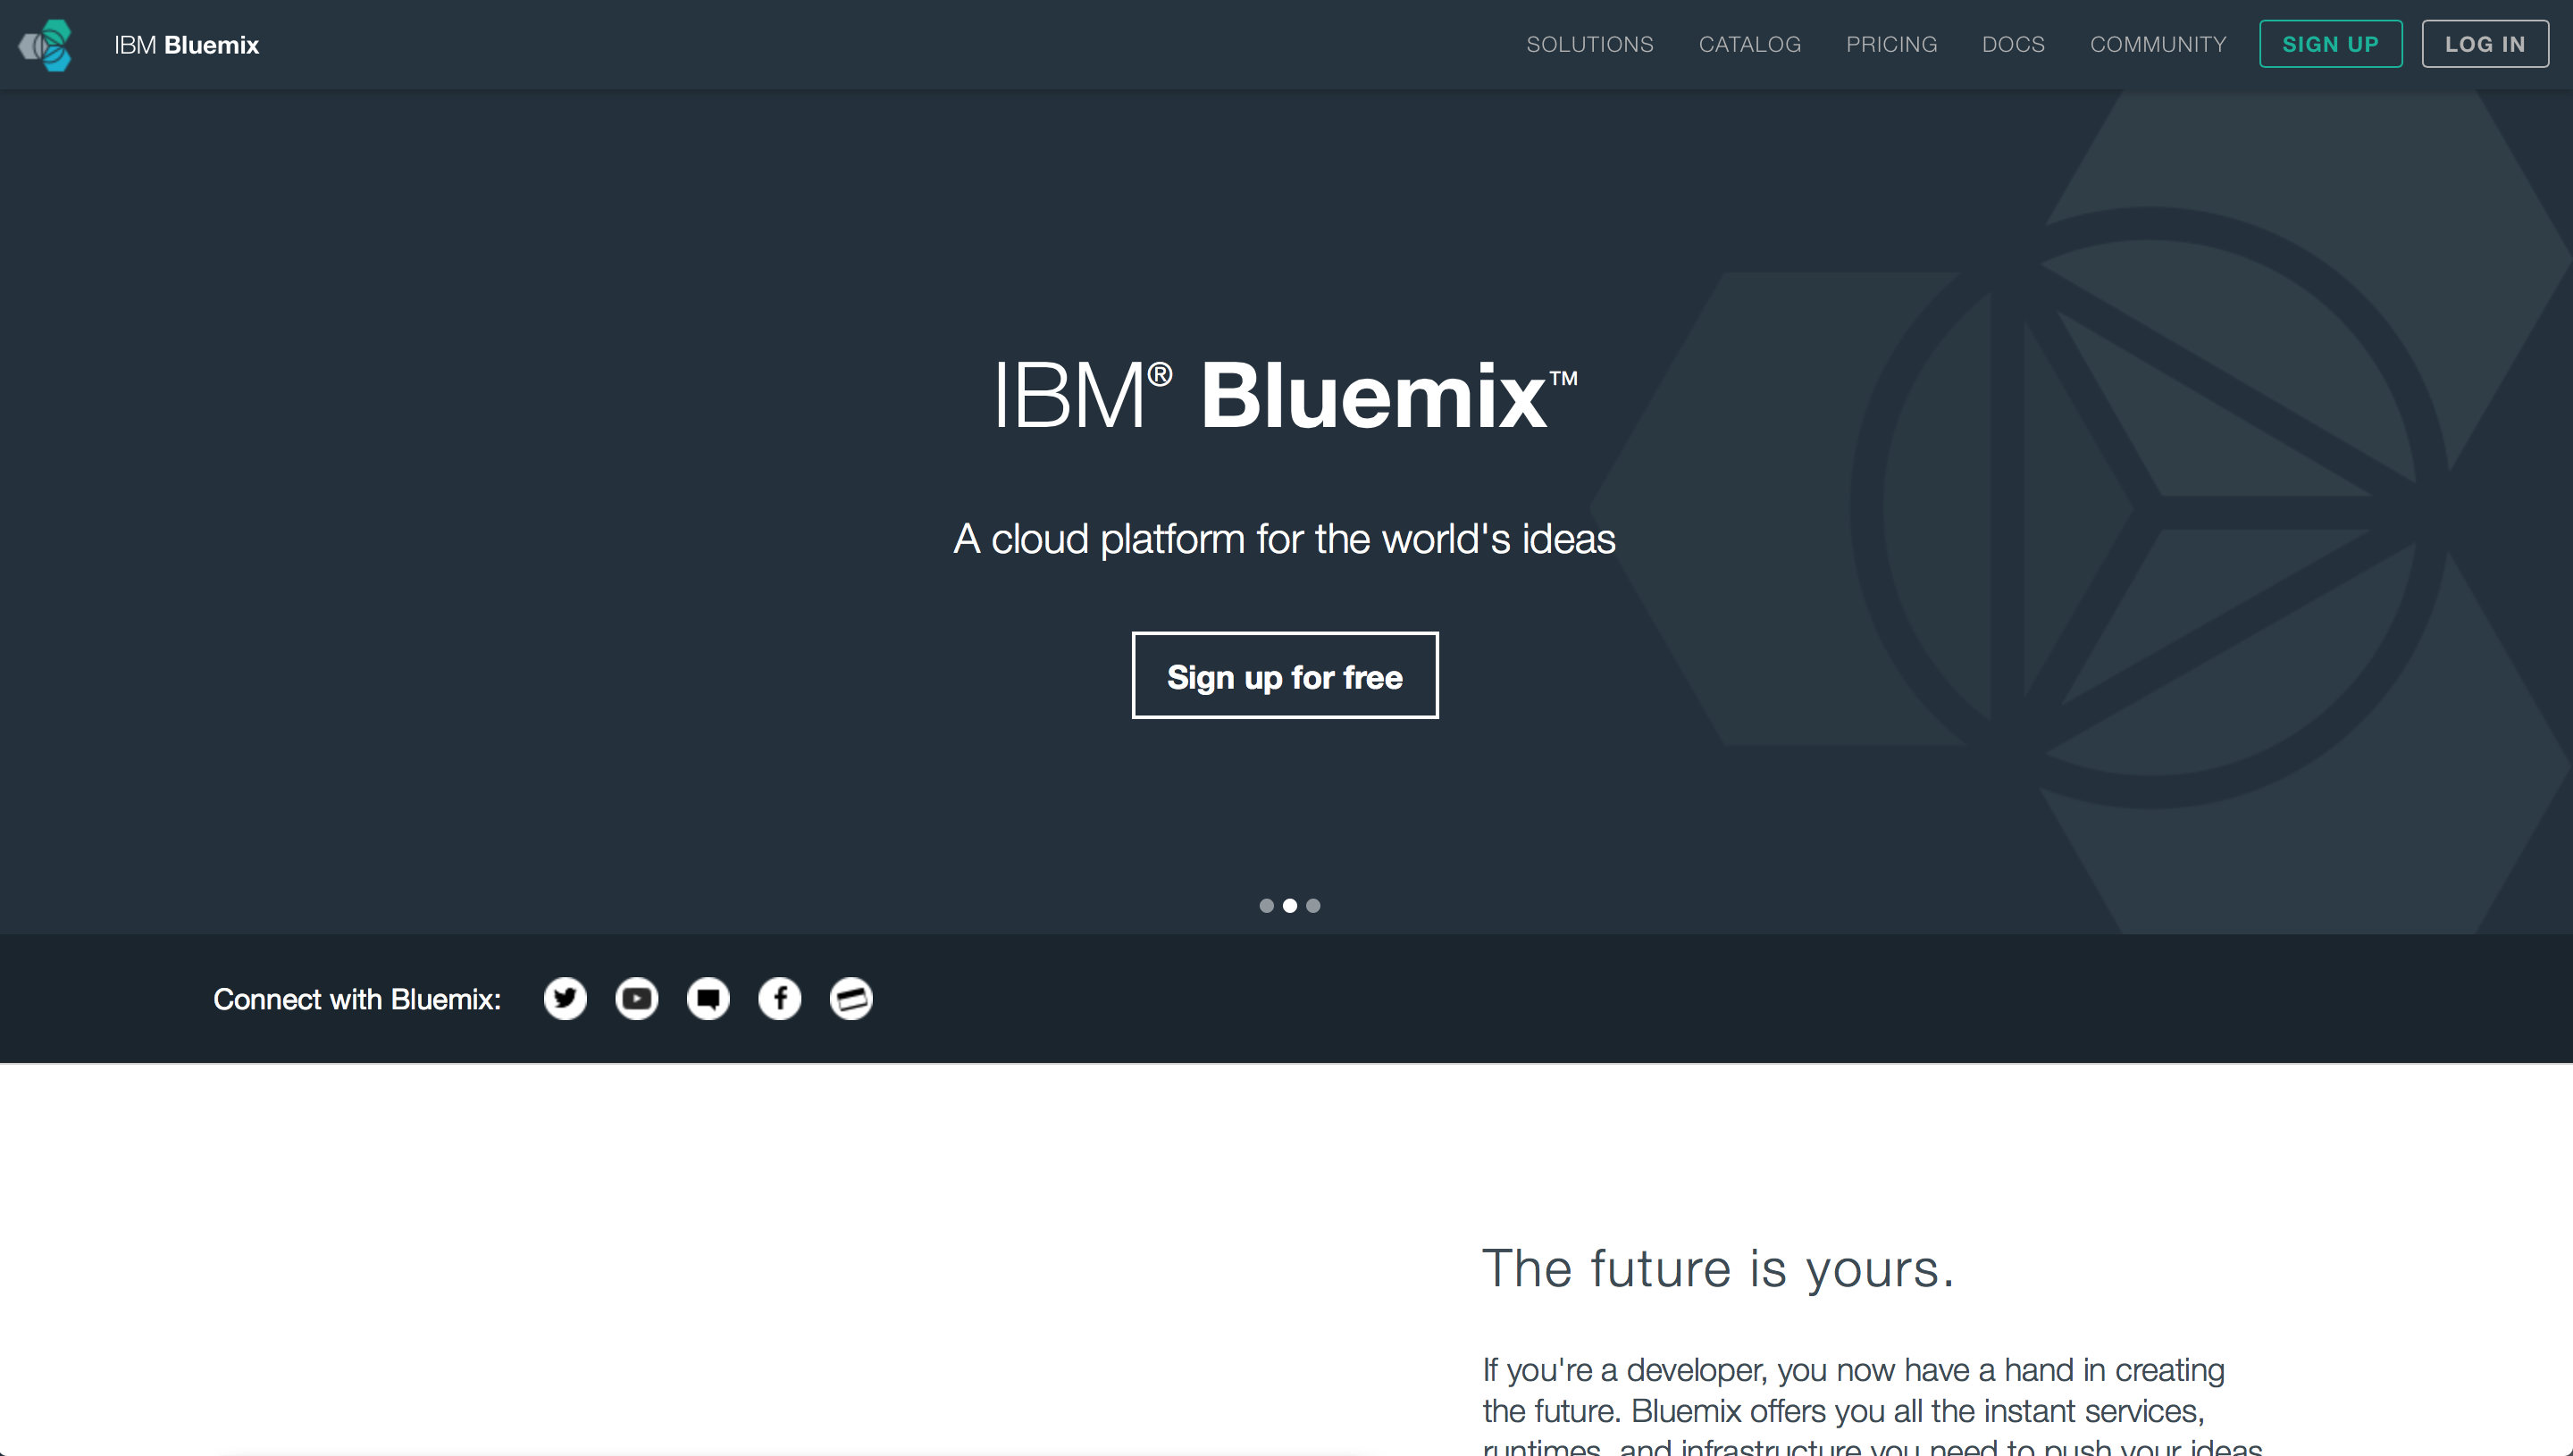
Task: Open the Community nav item
Action: click(2157, 45)
